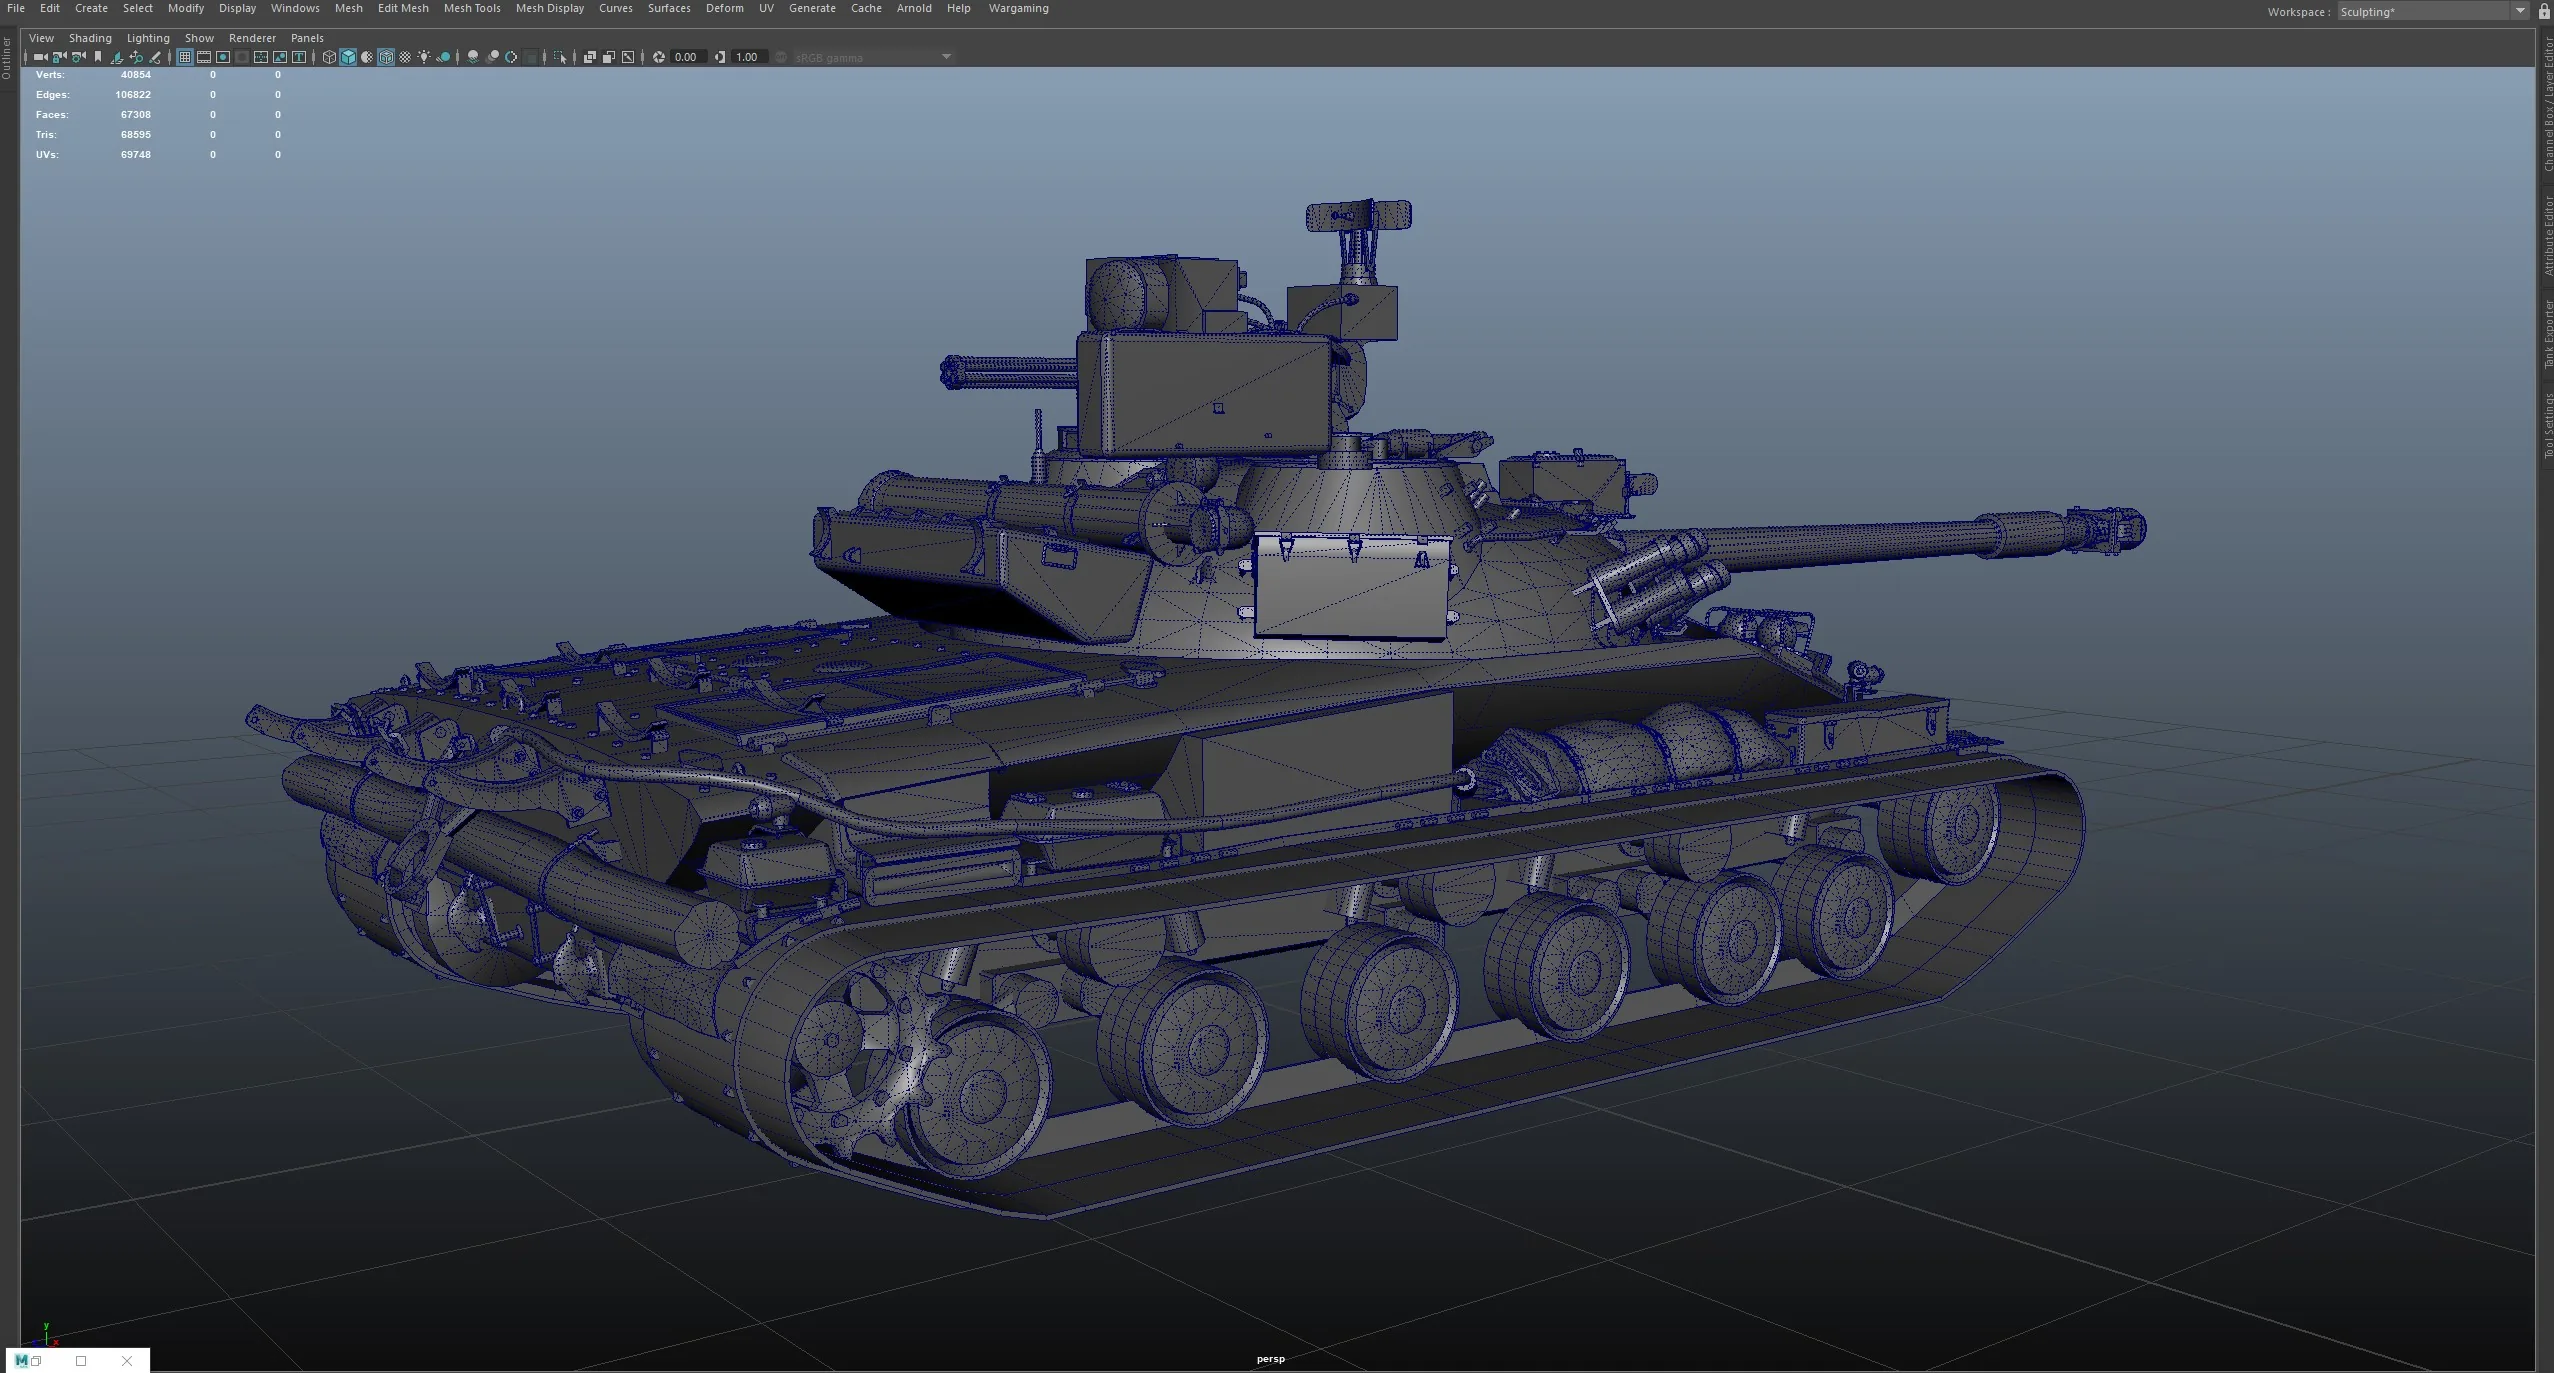
Task: Click the Bookmarks icon in panel toolbar
Action: (x=98, y=57)
